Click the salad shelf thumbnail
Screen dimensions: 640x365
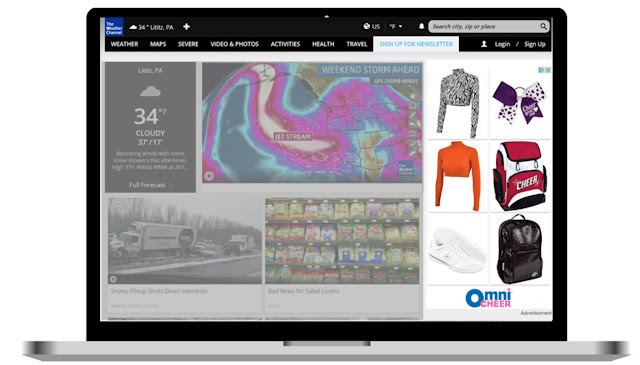click(x=342, y=241)
